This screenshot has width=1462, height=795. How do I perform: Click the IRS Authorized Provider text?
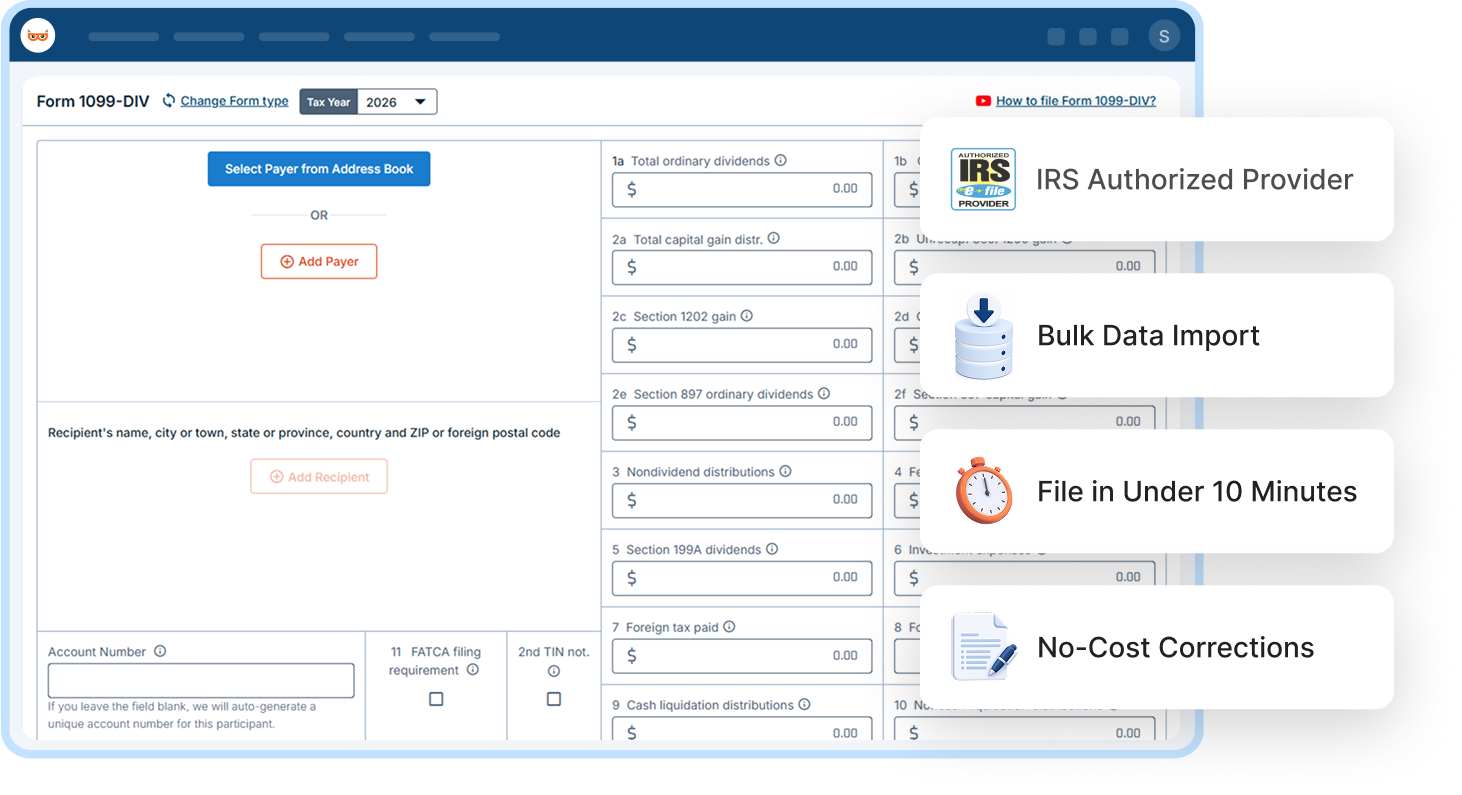pos(1194,179)
